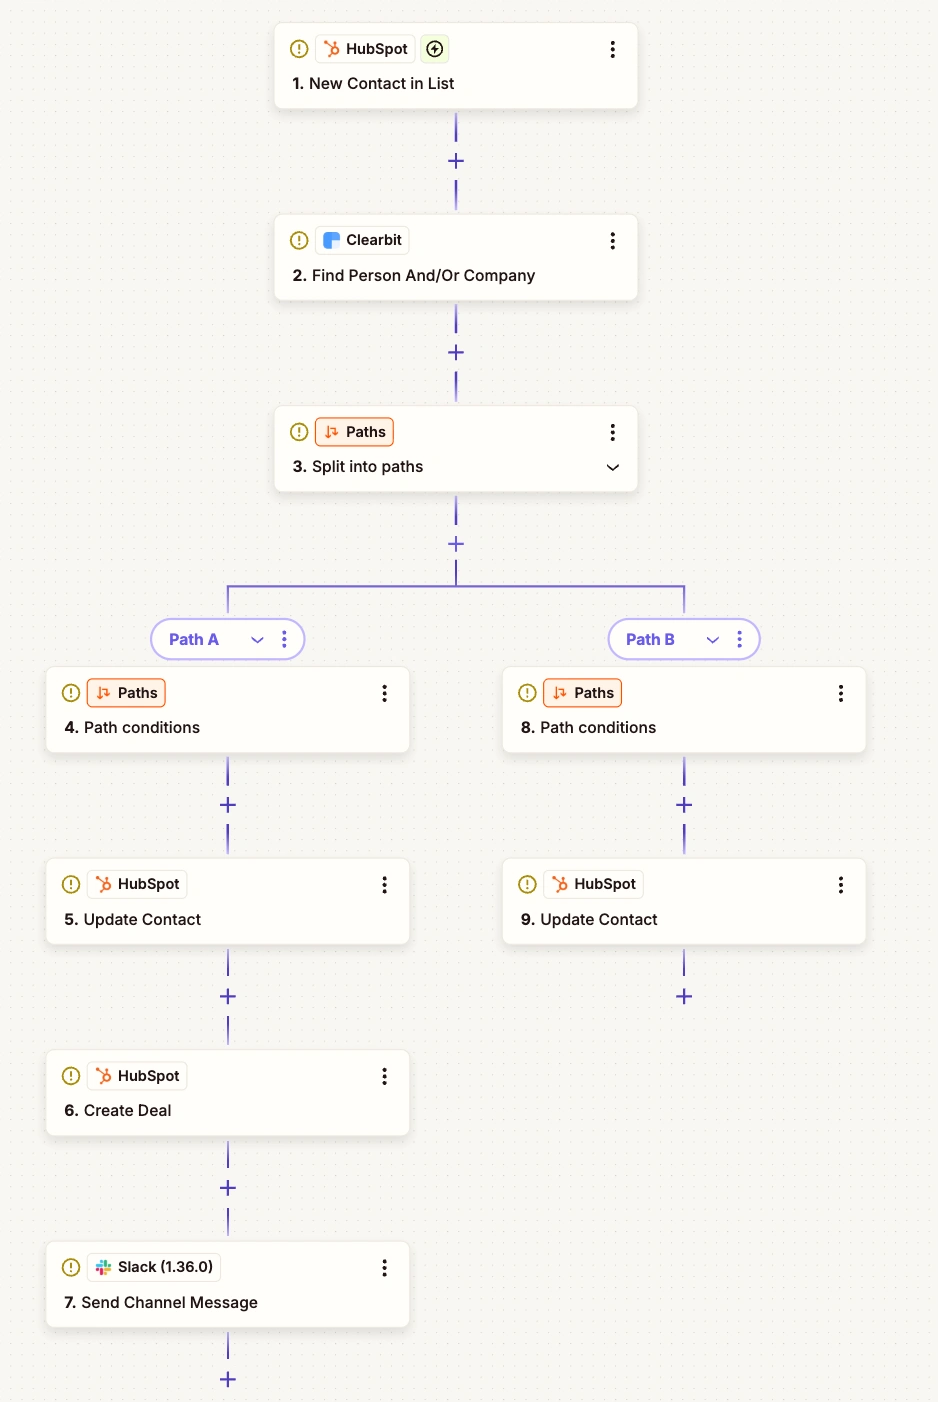Select the Path B label

click(x=650, y=640)
